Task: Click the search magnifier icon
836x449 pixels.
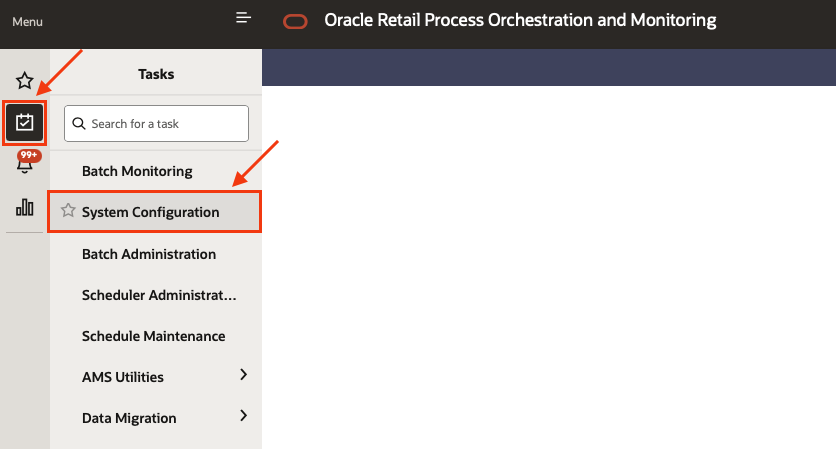Action: 79,124
